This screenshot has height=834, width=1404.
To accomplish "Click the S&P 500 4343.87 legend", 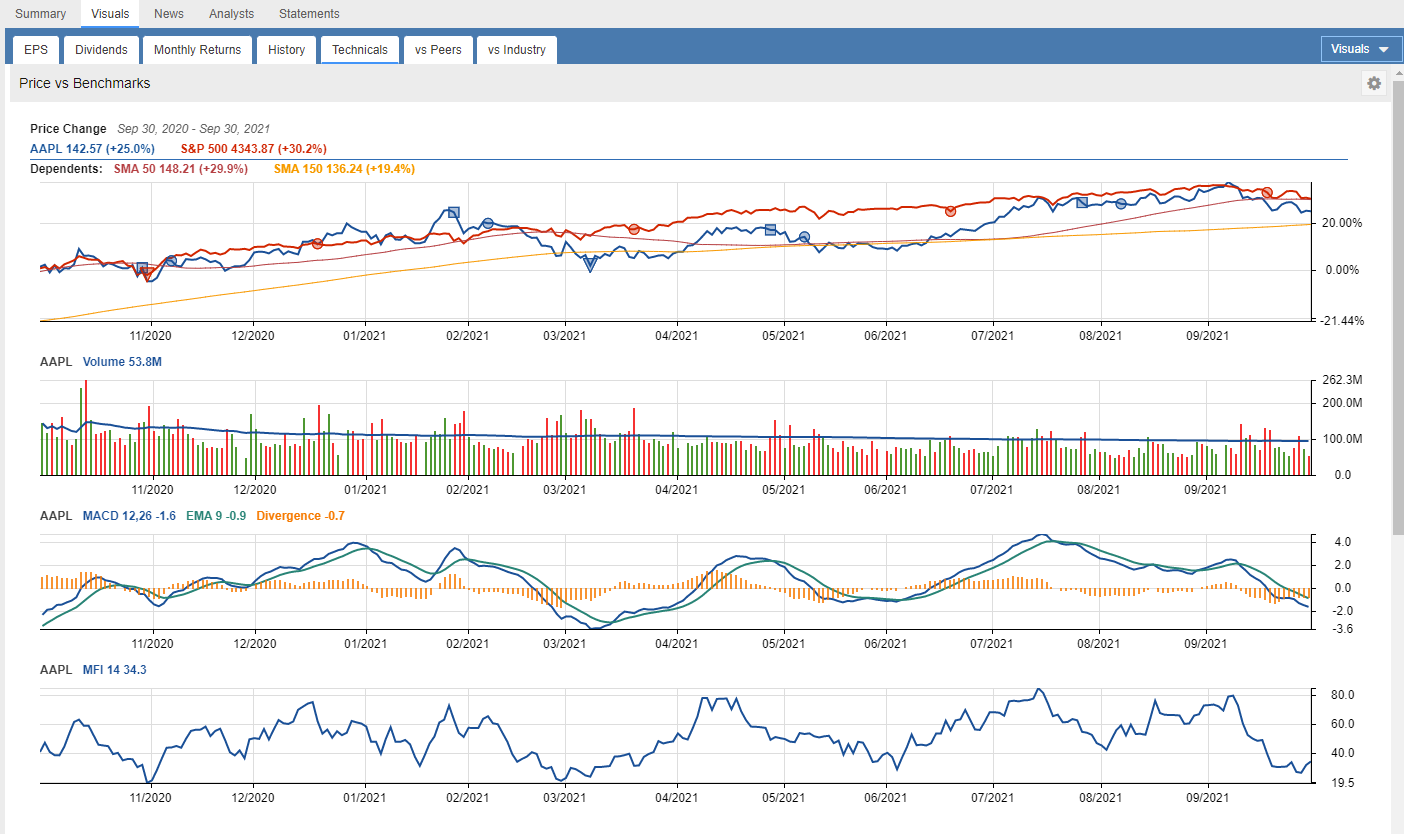I will [253, 149].
